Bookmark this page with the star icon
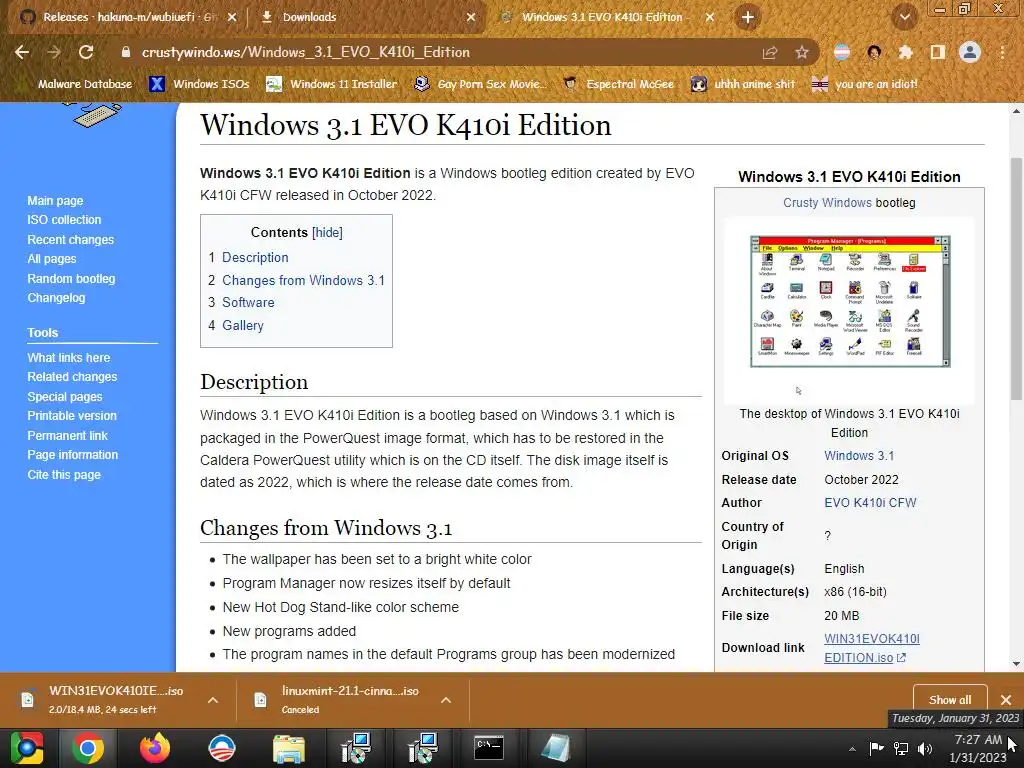Screen dimensions: 1024x768 (802, 53)
